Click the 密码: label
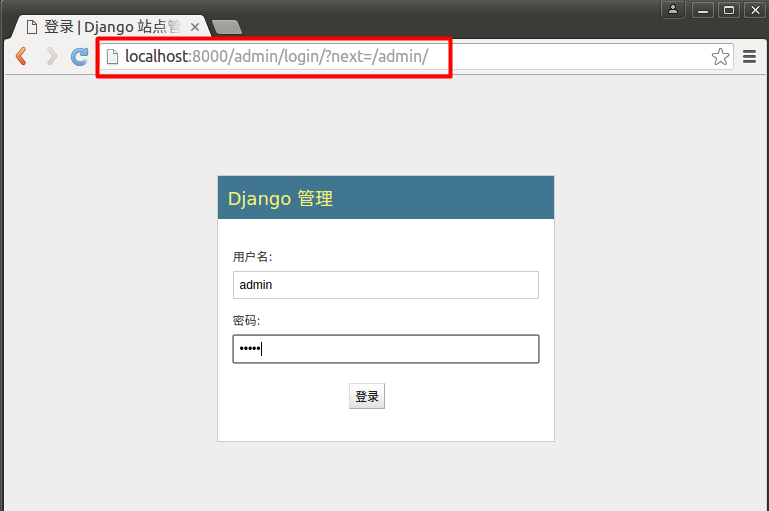Image resolution: width=769 pixels, height=511 pixels. pos(246,321)
